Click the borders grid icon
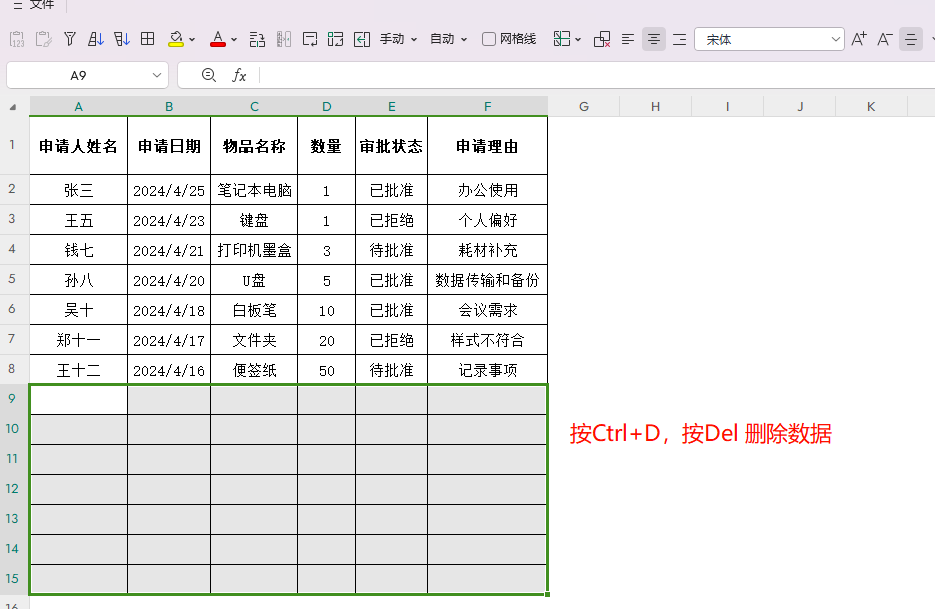The height and width of the screenshot is (609, 935). pyautogui.click(x=147, y=39)
